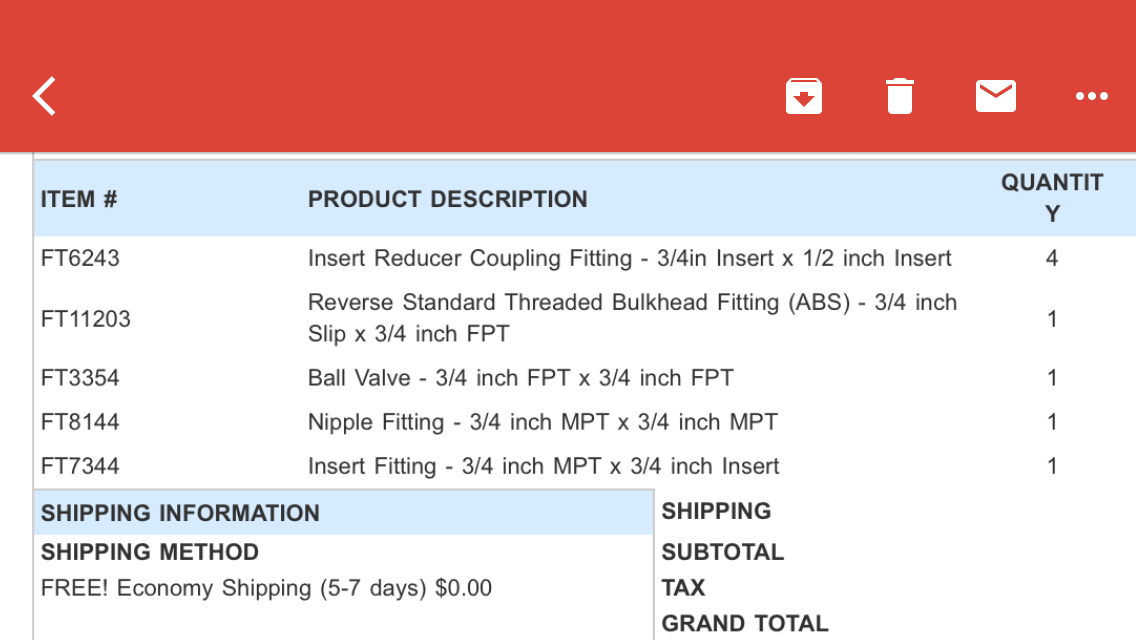The width and height of the screenshot is (1136, 640).
Task: Select item number FT3354
Action: coord(80,378)
